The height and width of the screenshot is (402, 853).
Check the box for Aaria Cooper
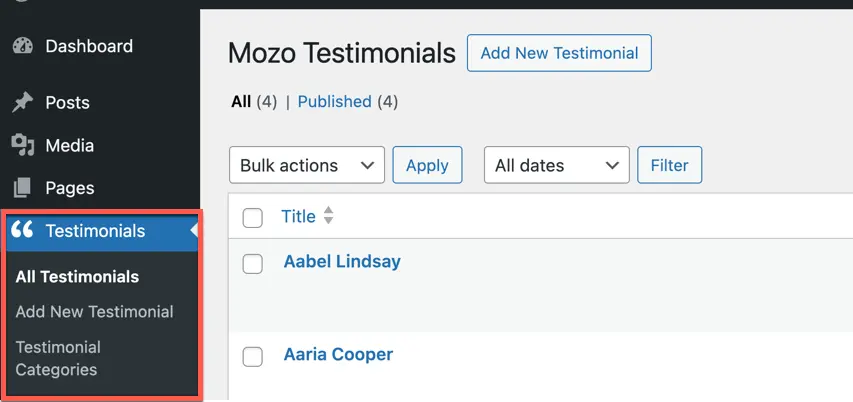tap(252, 357)
